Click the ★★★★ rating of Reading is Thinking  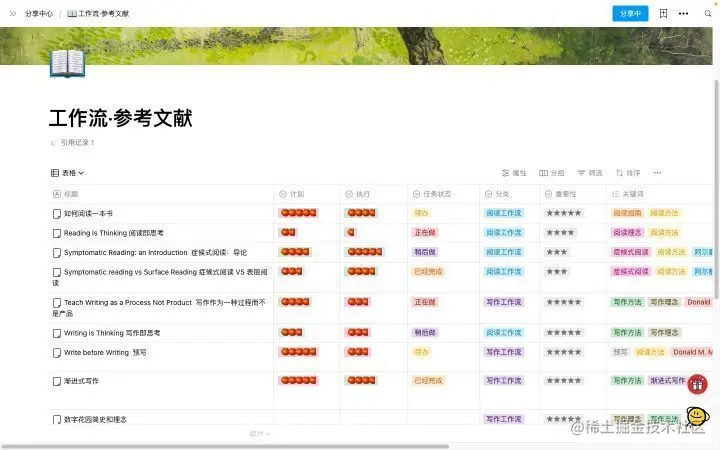[x=560, y=233]
